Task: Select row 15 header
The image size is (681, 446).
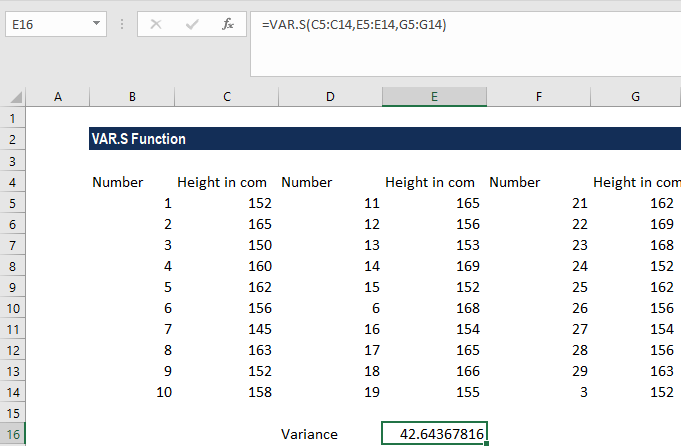Action: pos(13,413)
